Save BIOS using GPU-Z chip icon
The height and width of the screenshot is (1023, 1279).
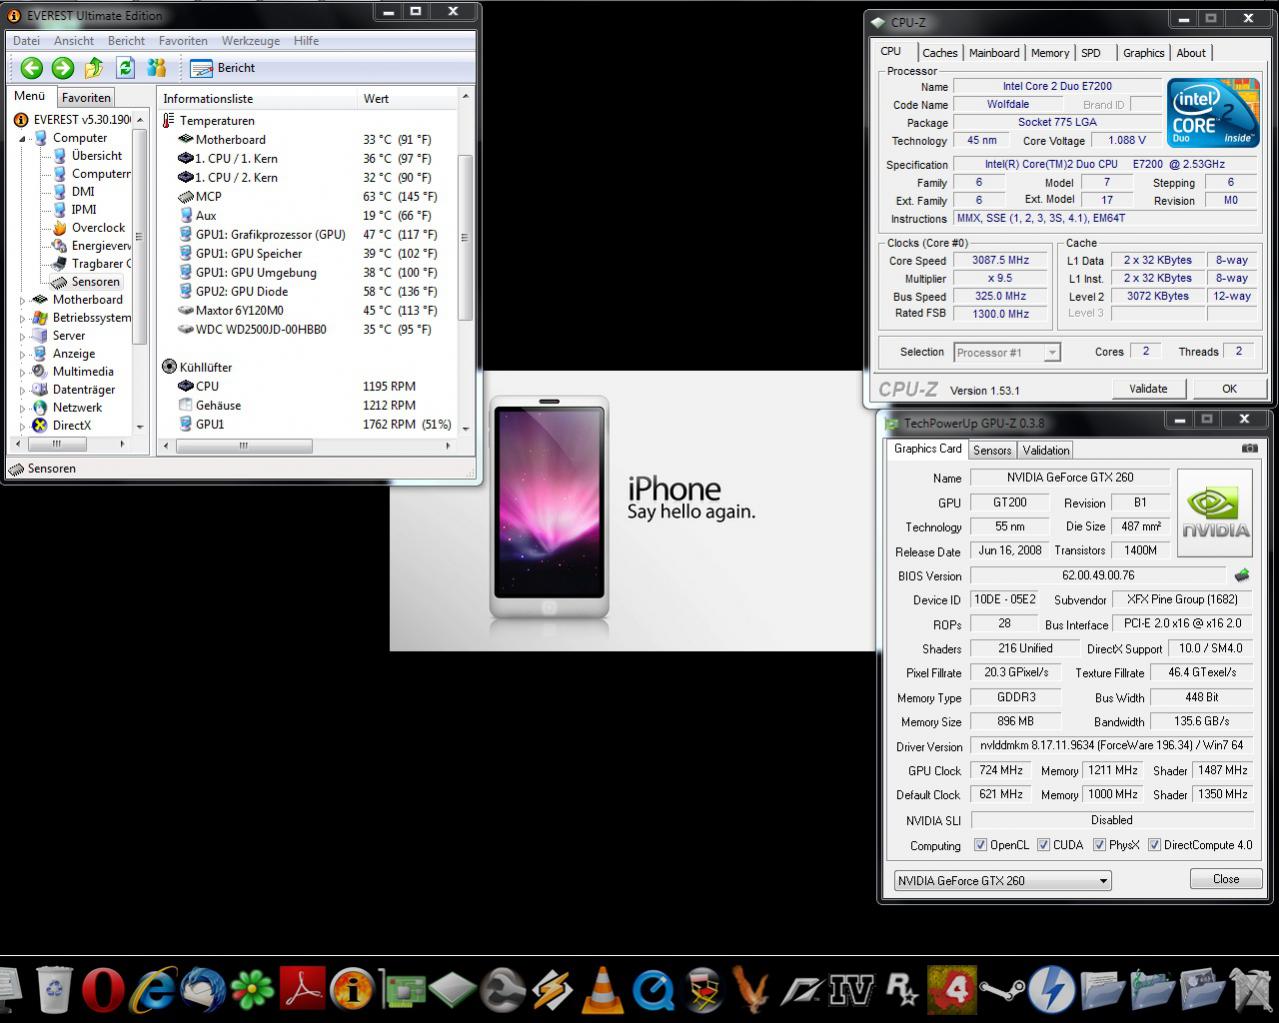[1242, 576]
